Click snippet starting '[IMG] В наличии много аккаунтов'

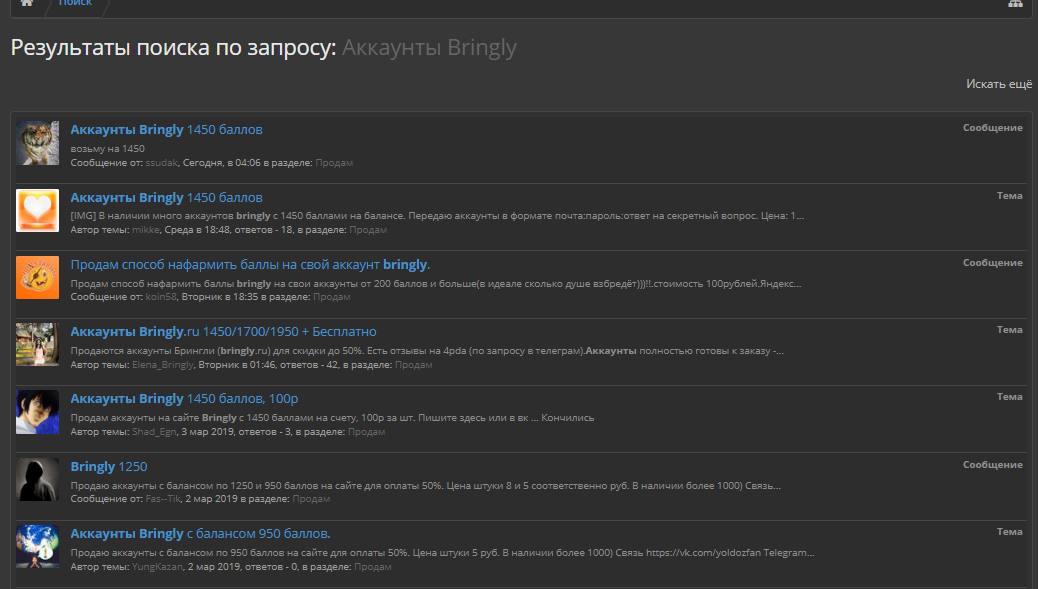tap(437, 216)
